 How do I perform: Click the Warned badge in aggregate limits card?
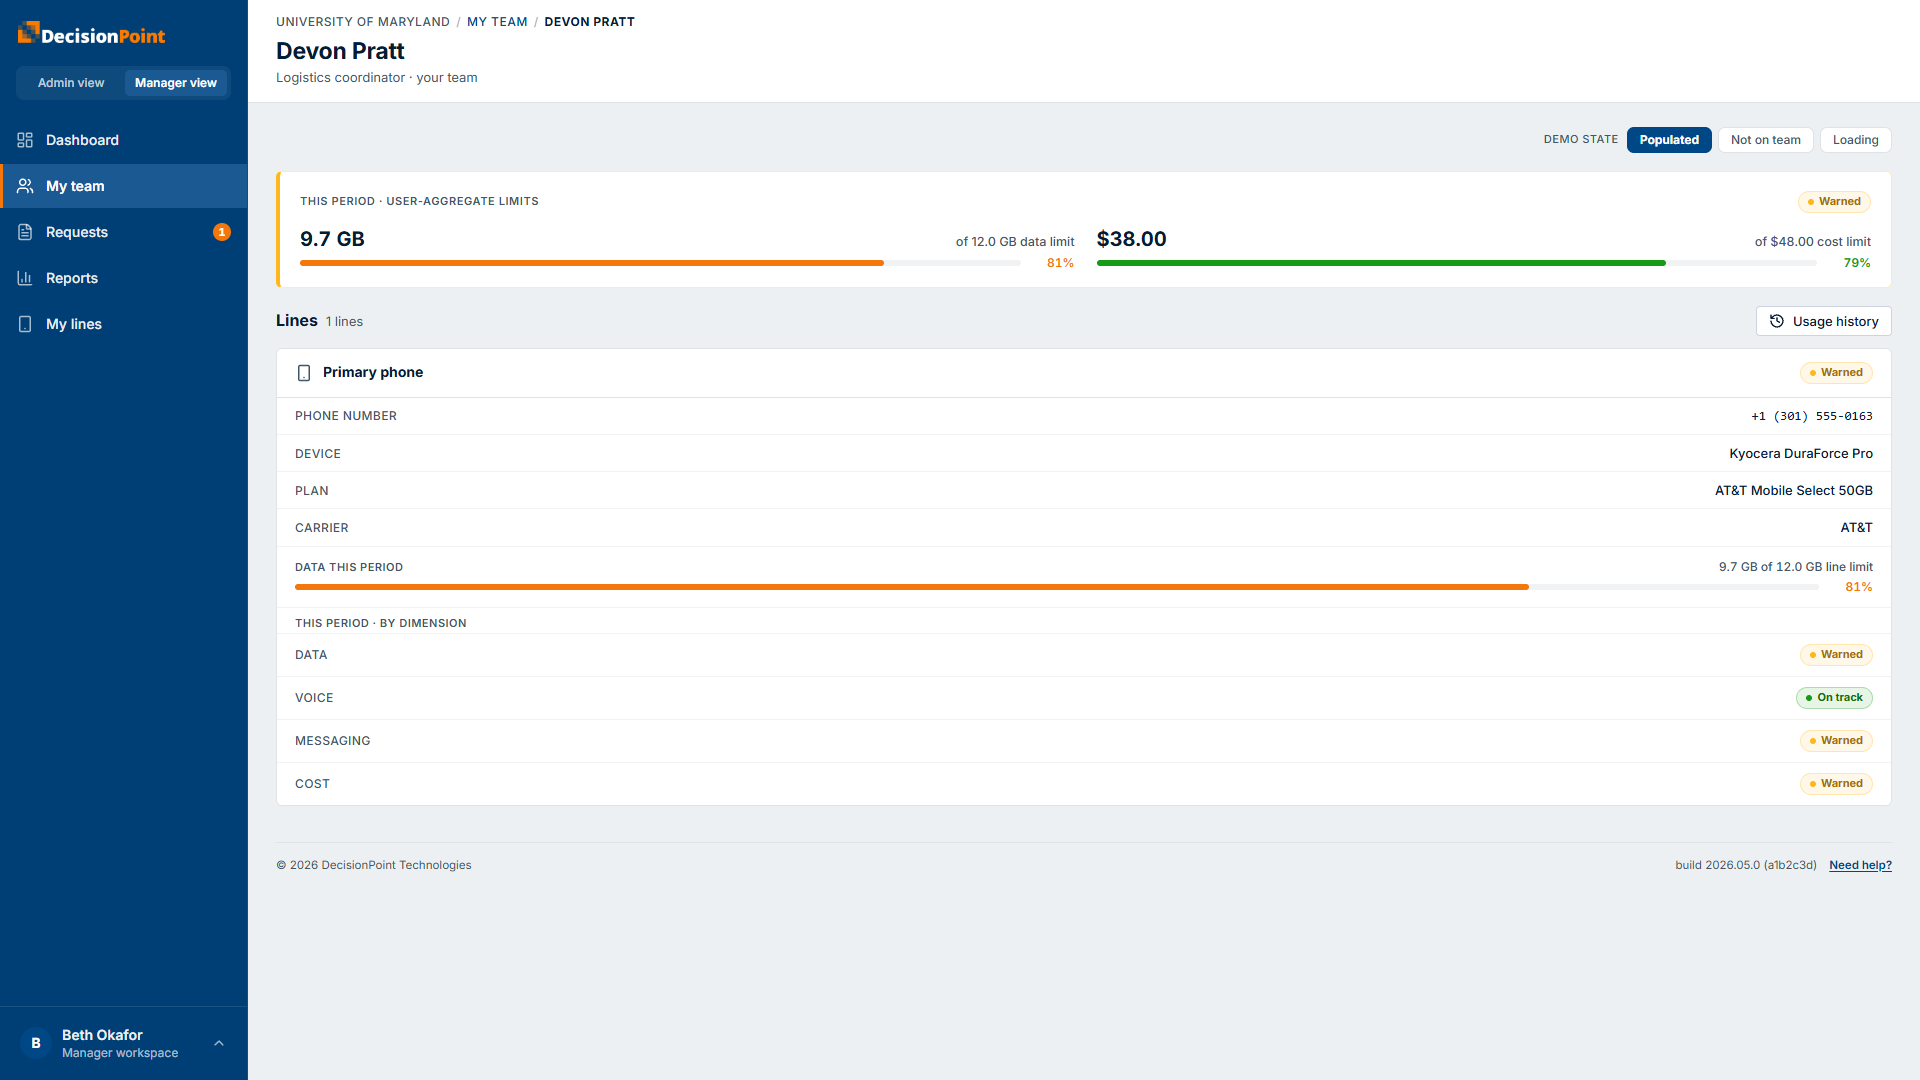pyautogui.click(x=1835, y=202)
